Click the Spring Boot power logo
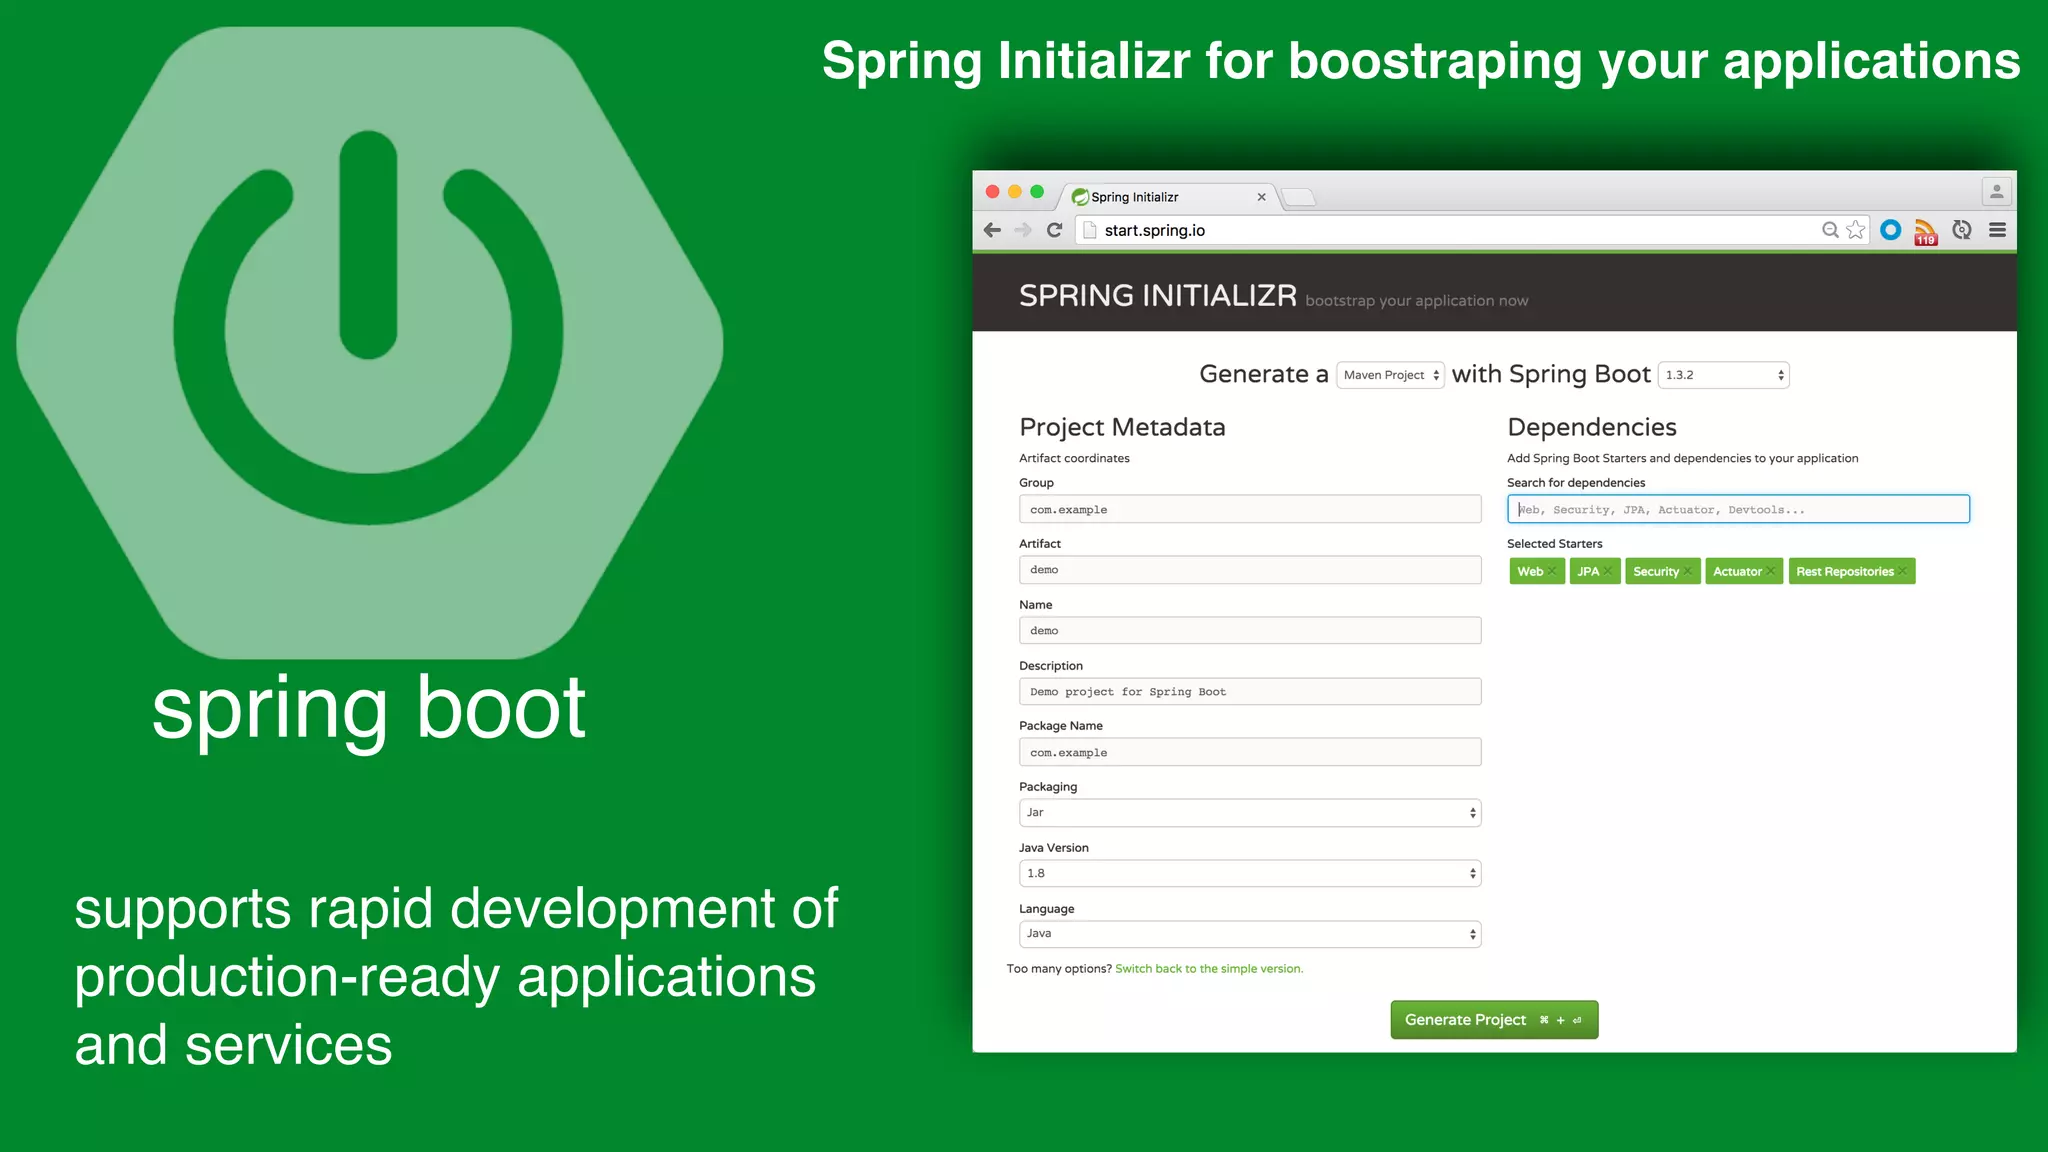This screenshot has height=1152, width=2048. [x=369, y=343]
